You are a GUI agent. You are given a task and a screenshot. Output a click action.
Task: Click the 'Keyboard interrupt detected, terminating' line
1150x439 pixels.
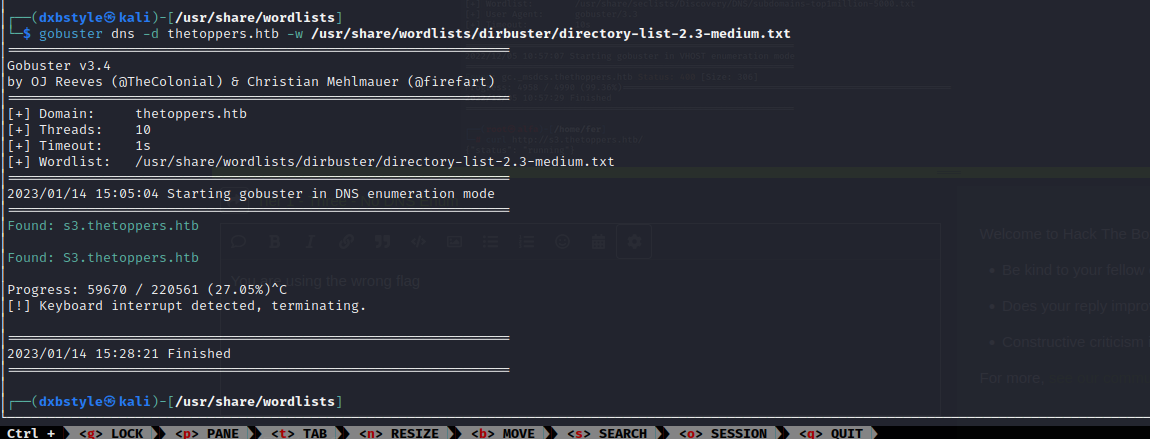pos(186,306)
